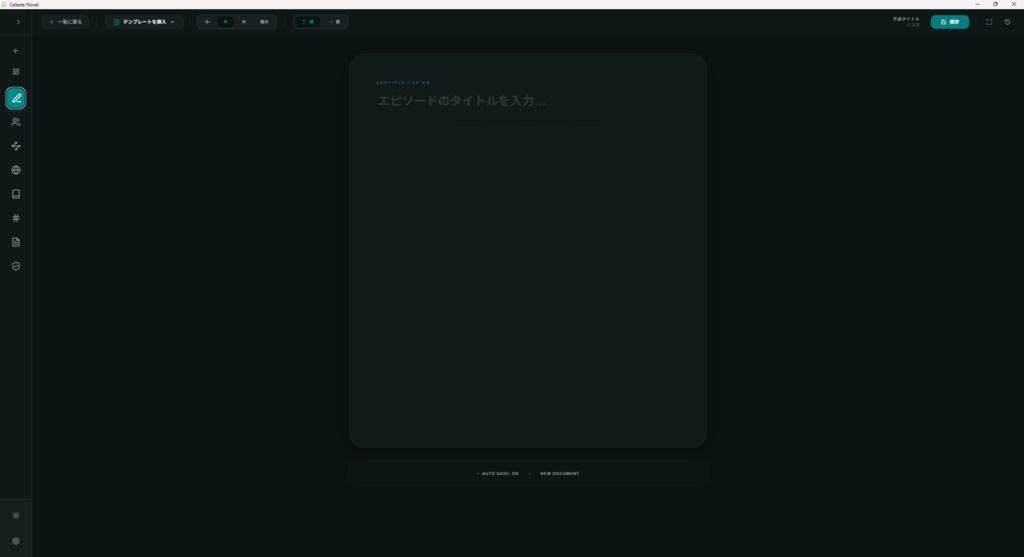Image resolution: width=1024 pixels, height=557 pixels.
Task: Open the settings gear icon
Action: coord(16,541)
